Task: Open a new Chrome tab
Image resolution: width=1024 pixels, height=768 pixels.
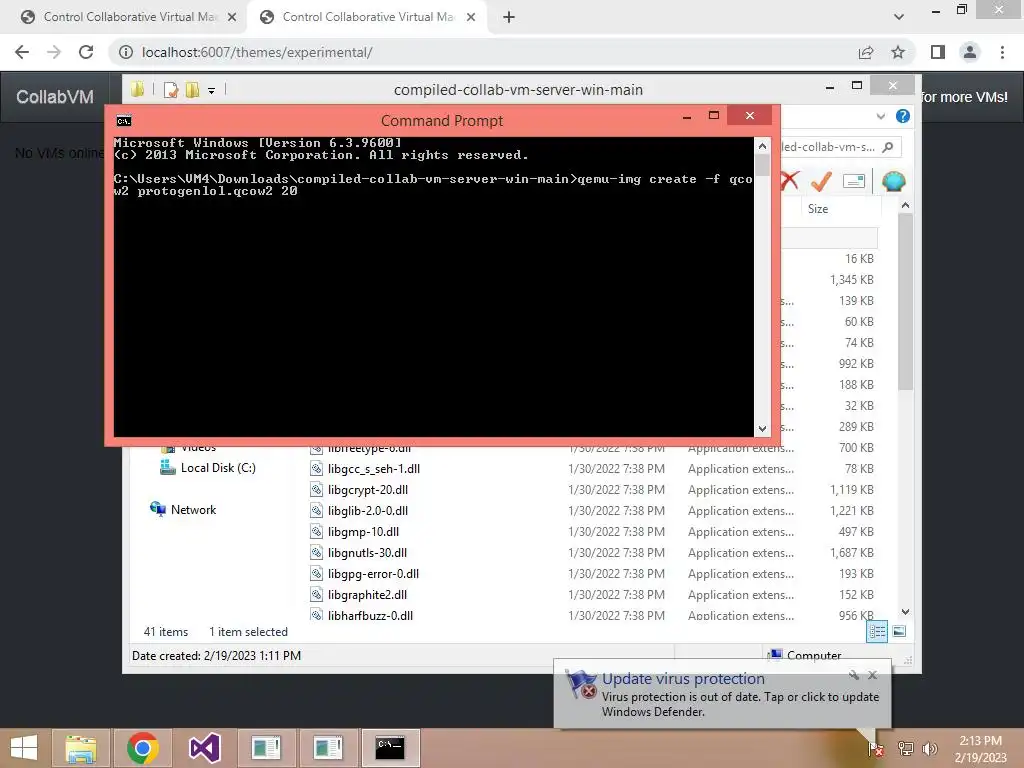Action: point(509,17)
